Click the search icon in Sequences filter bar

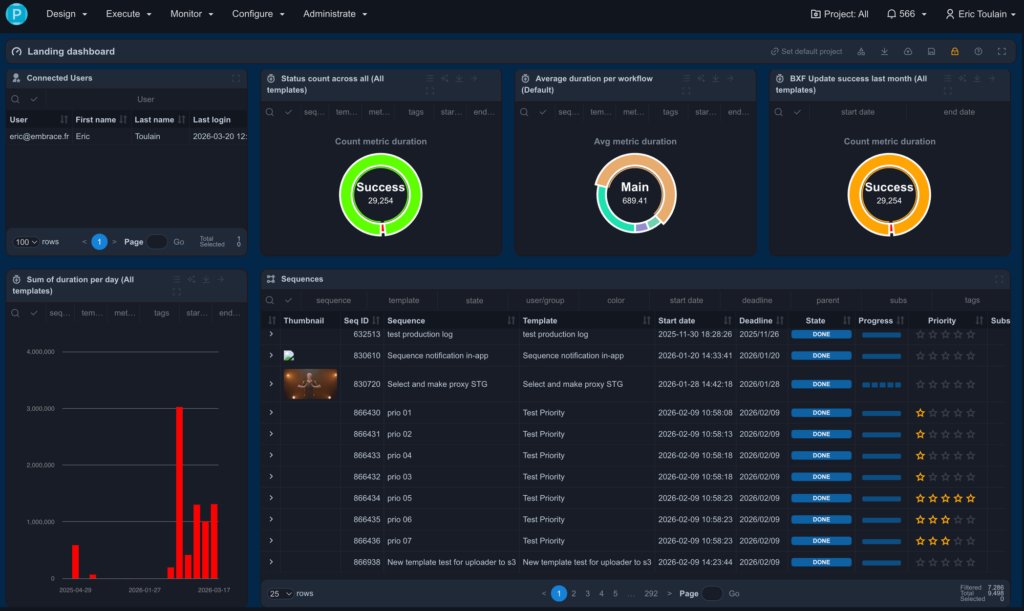pos(271,300)
